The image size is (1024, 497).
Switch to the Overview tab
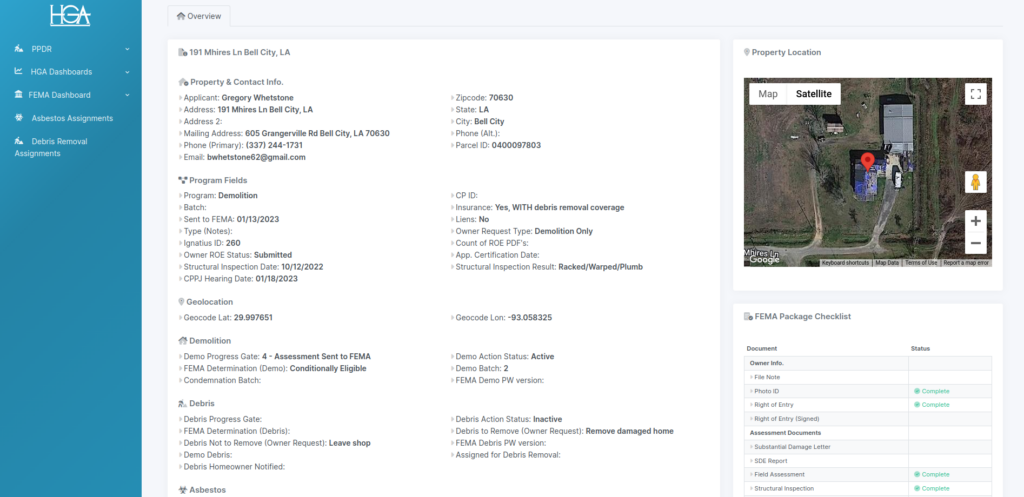click(198, 16)
